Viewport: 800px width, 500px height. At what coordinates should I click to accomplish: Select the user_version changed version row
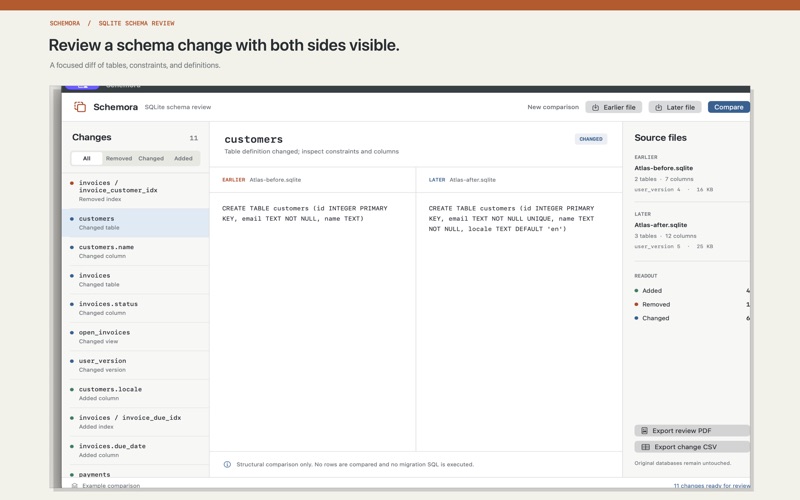point(135,365)
